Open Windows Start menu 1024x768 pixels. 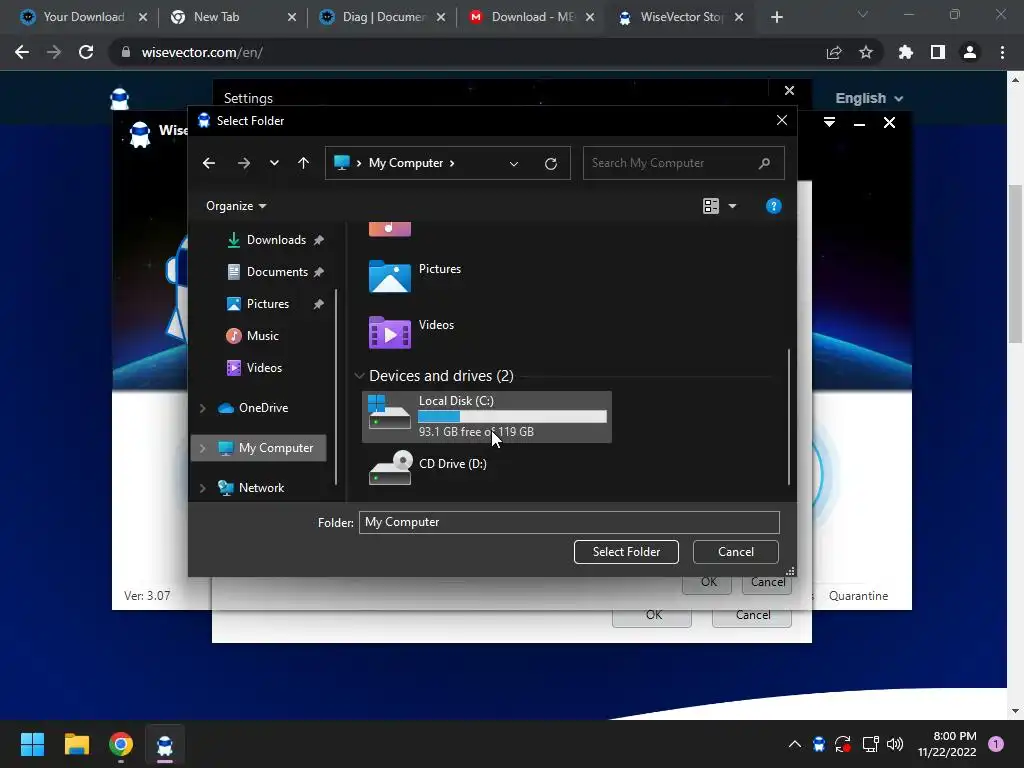pos(32,744)
